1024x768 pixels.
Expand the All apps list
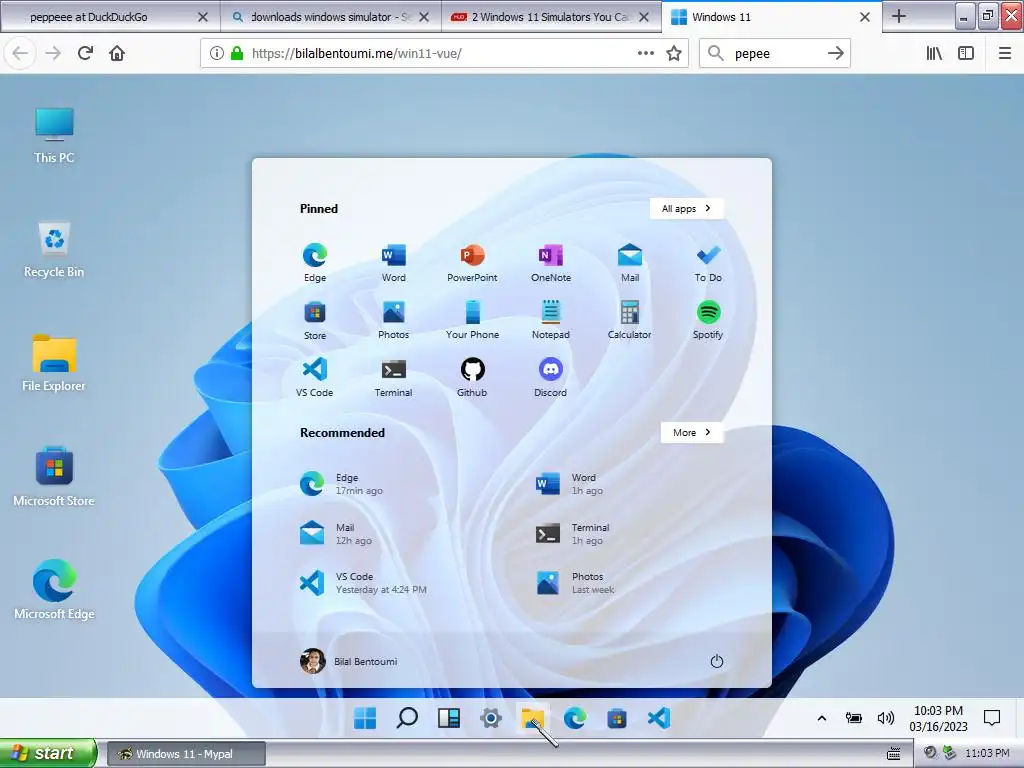click(686, 208)
